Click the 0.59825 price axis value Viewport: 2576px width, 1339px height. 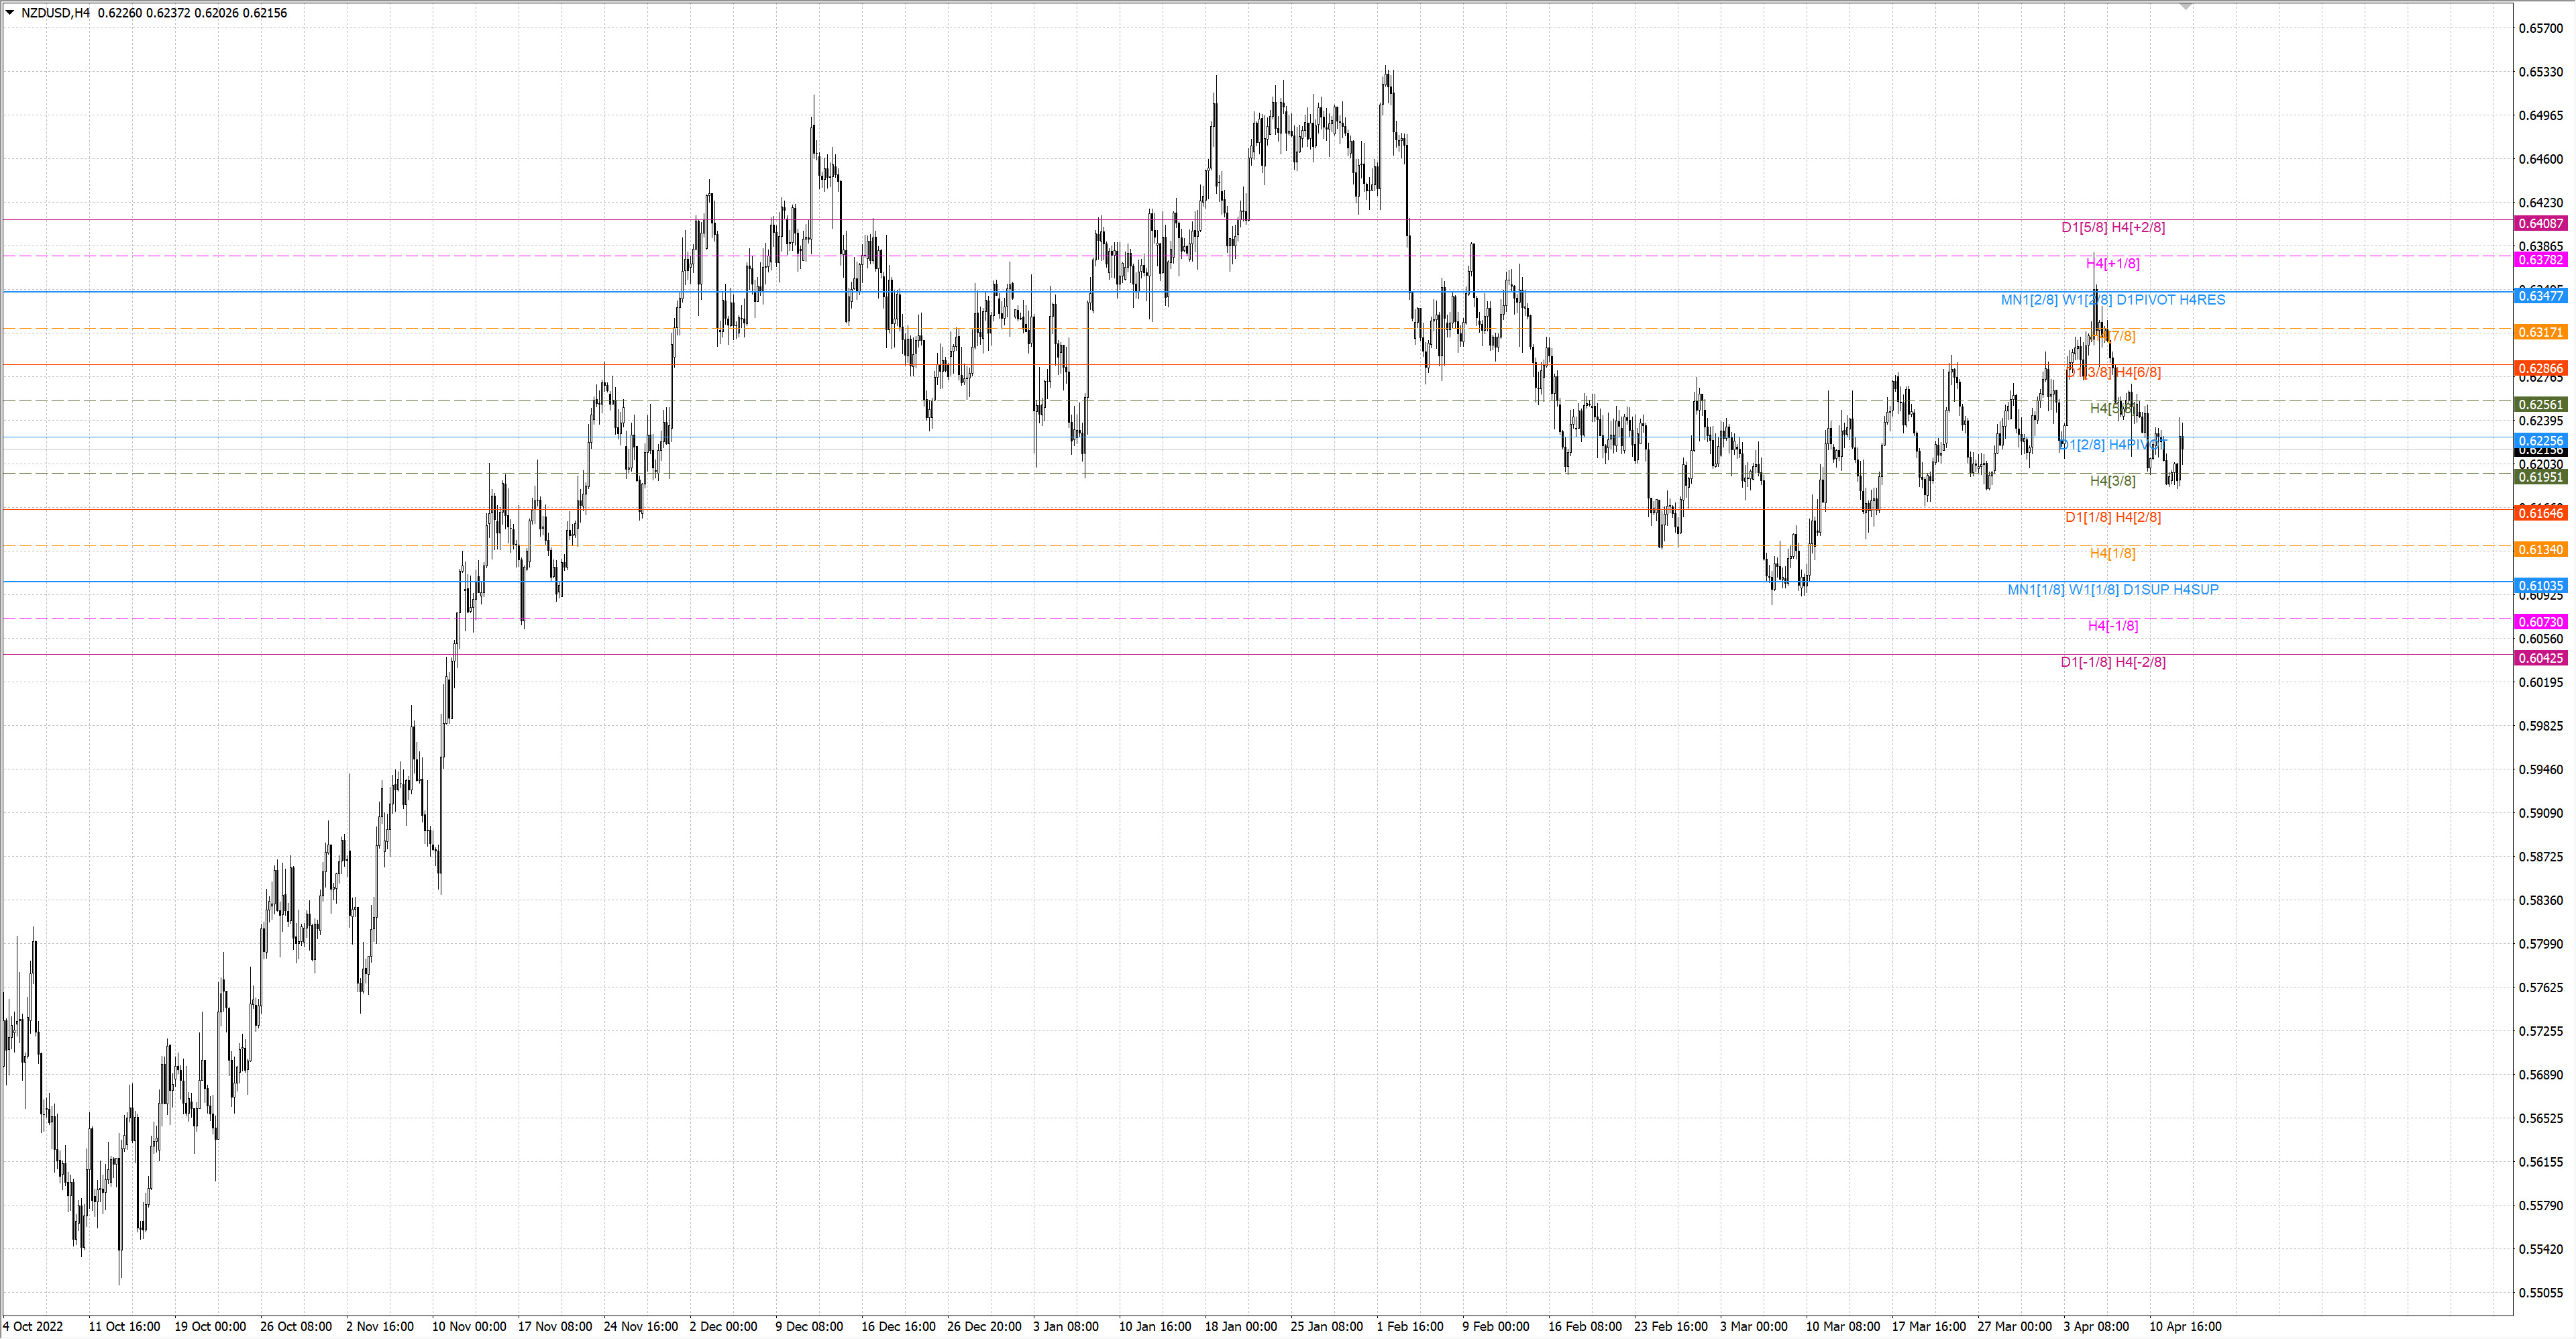pos(2541,726)
